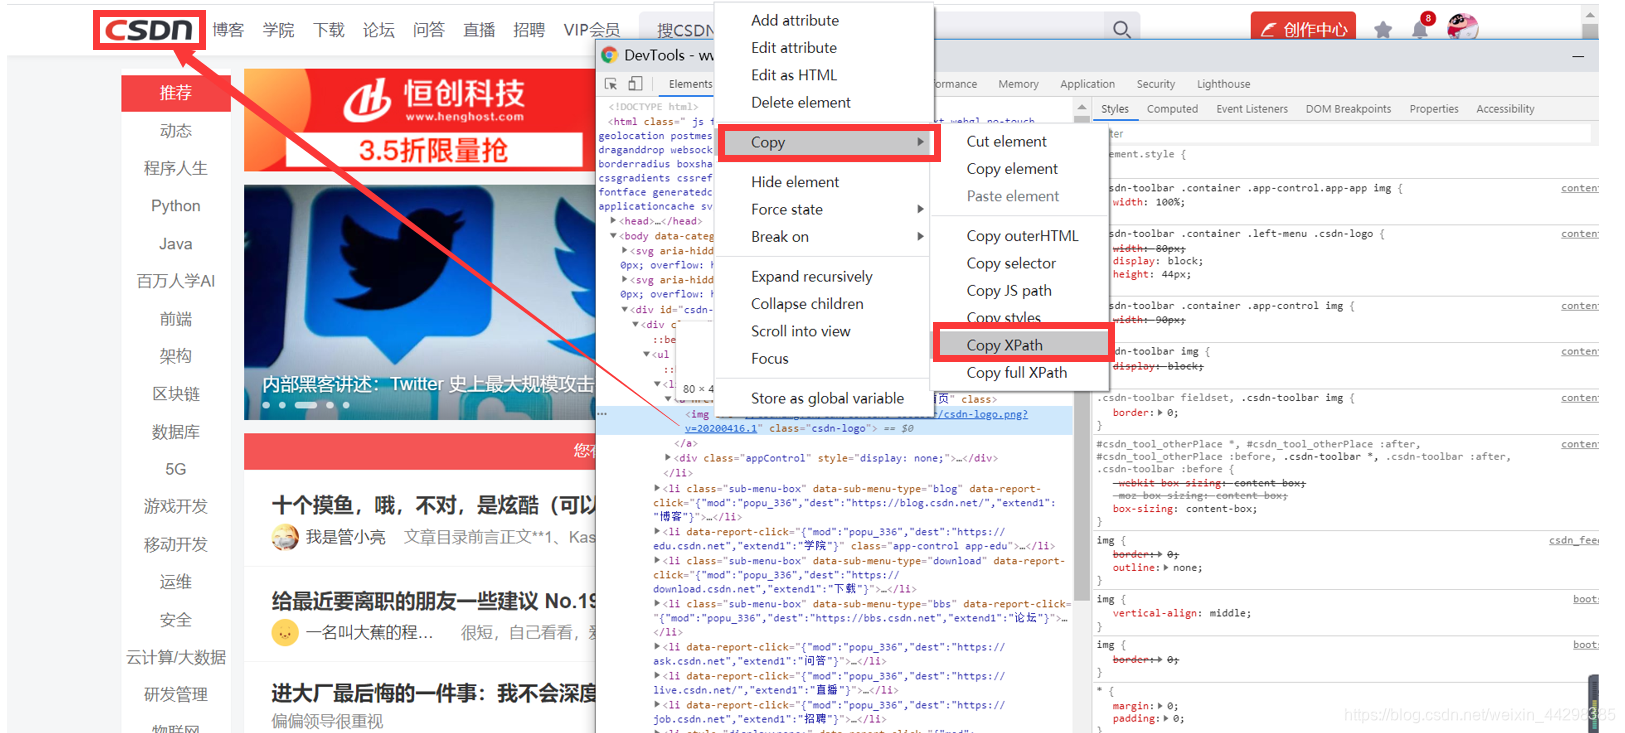Select 推荐 category in left sidebar
Image resolution: width=1625 pixels, height=733 pixels.
click(x=176, y=93)
